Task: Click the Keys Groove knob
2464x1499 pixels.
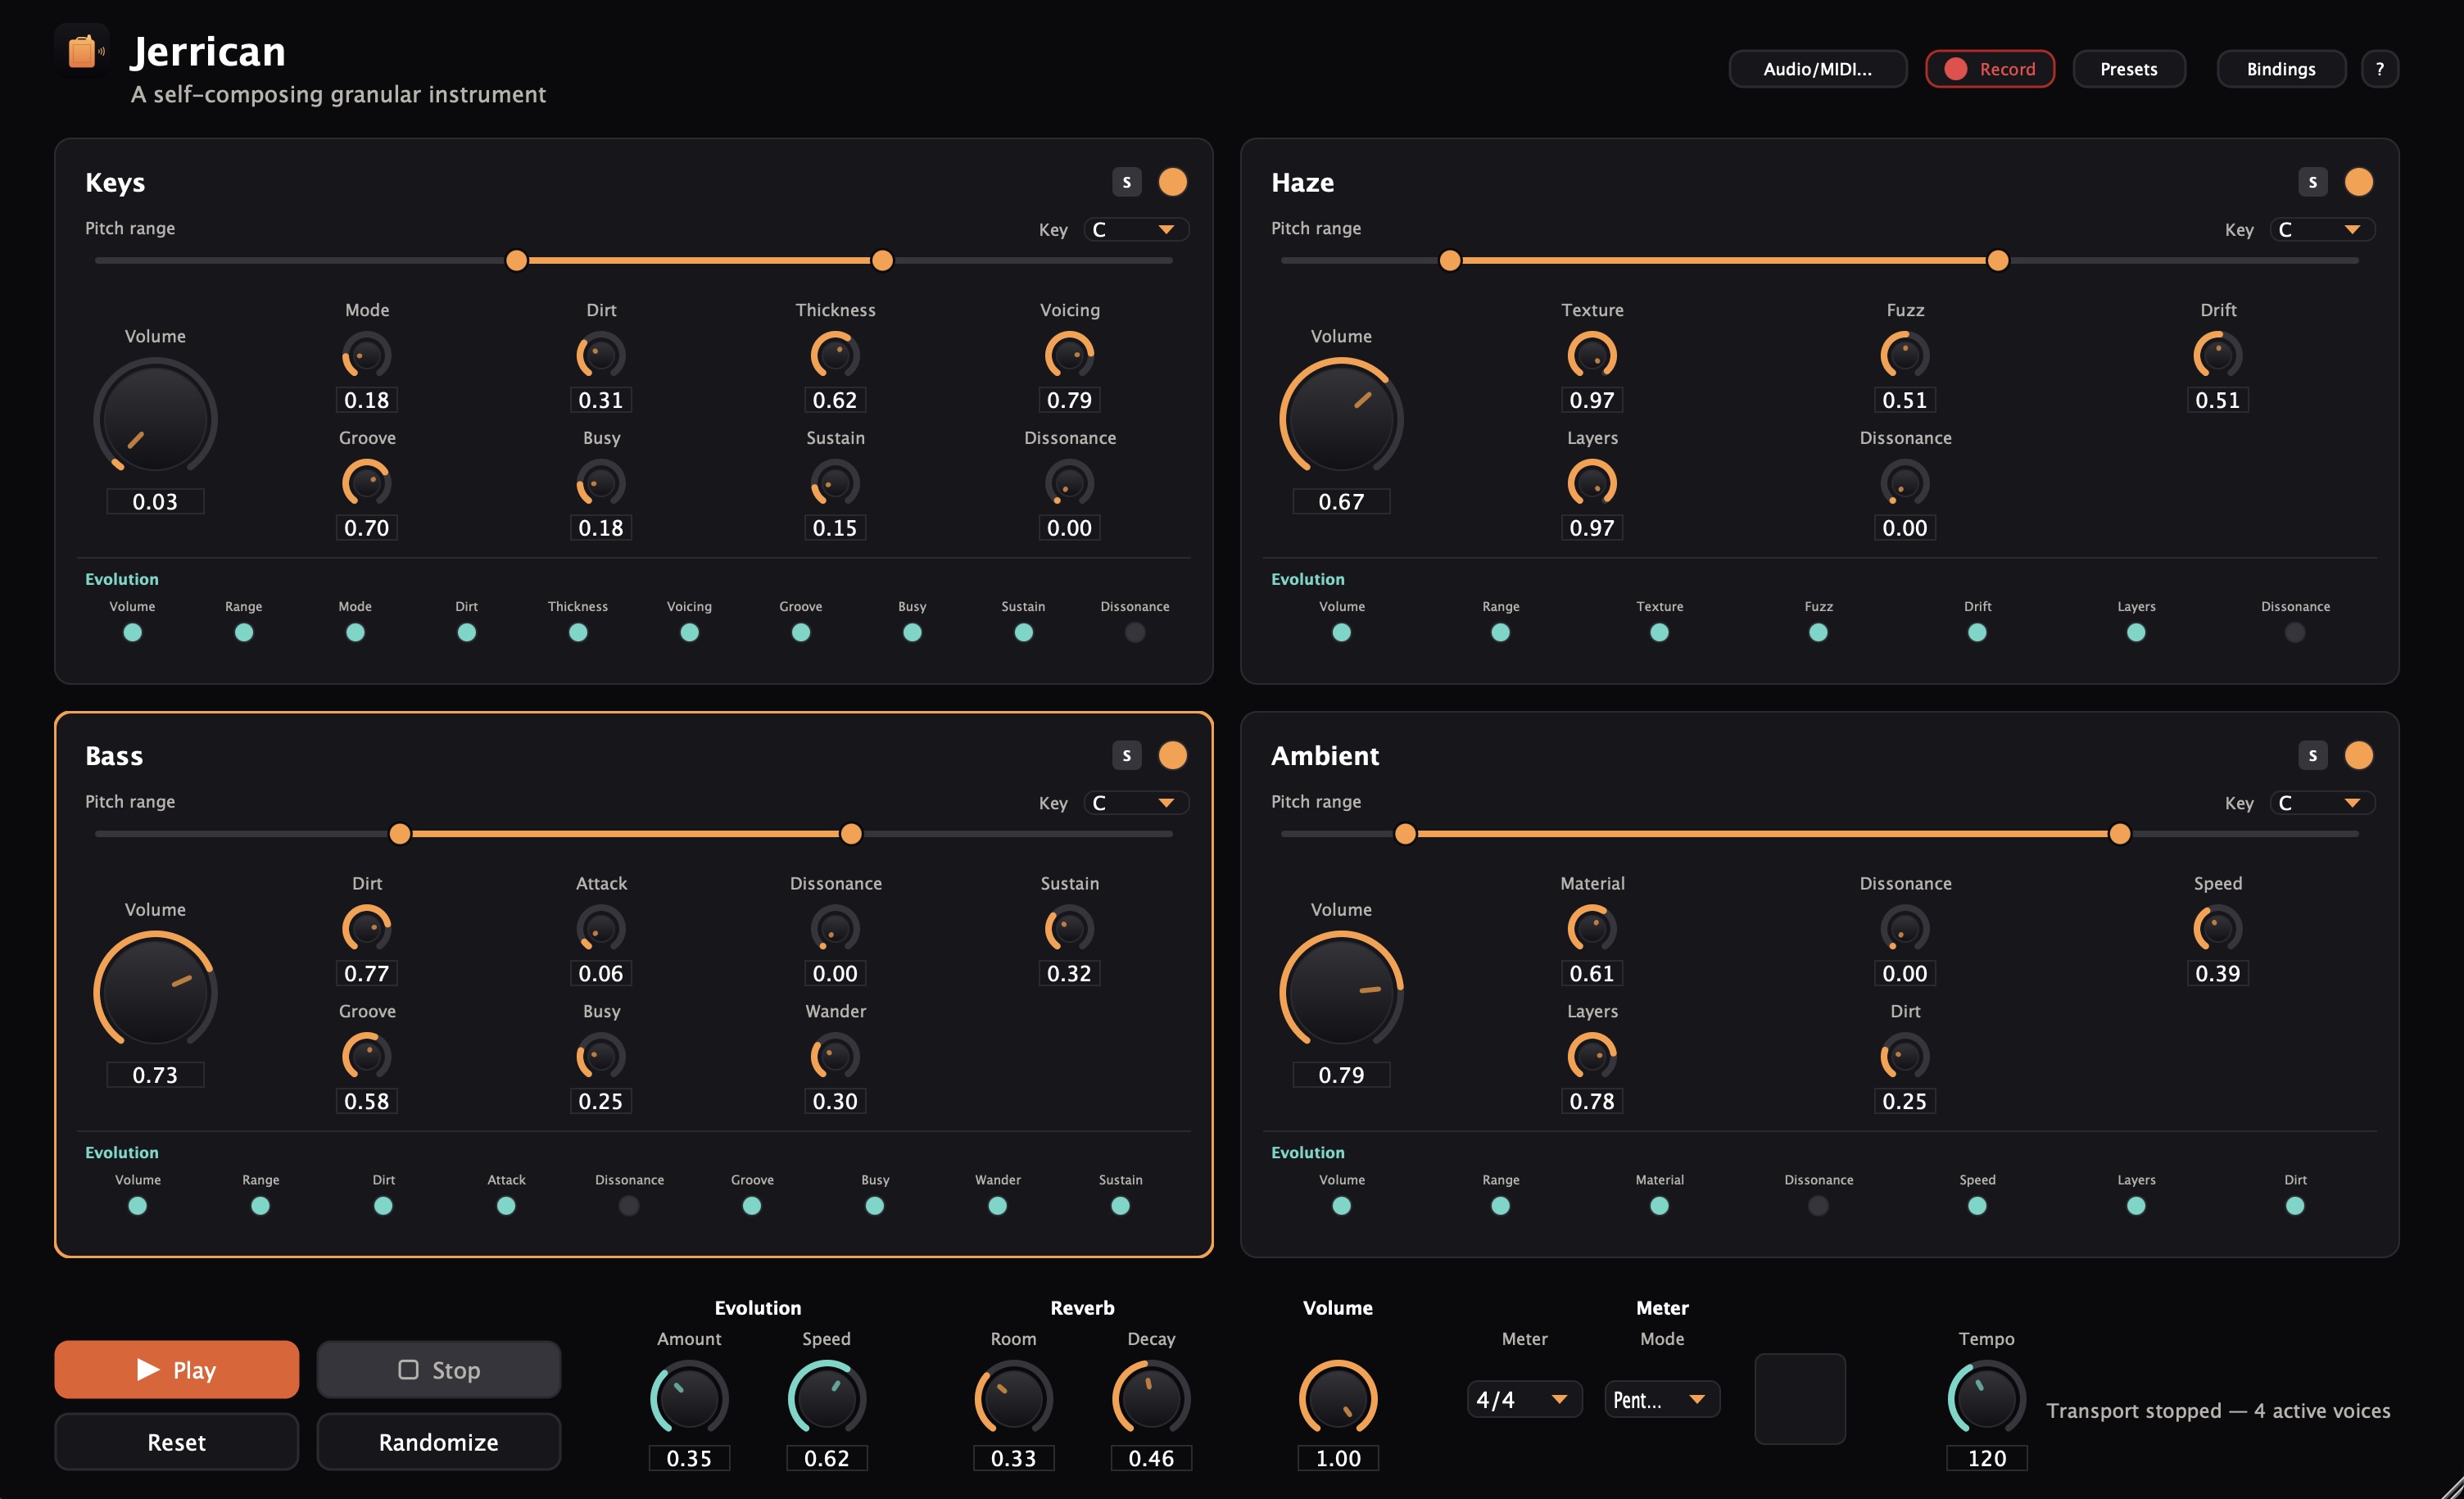Action: (x=367, y=483)
